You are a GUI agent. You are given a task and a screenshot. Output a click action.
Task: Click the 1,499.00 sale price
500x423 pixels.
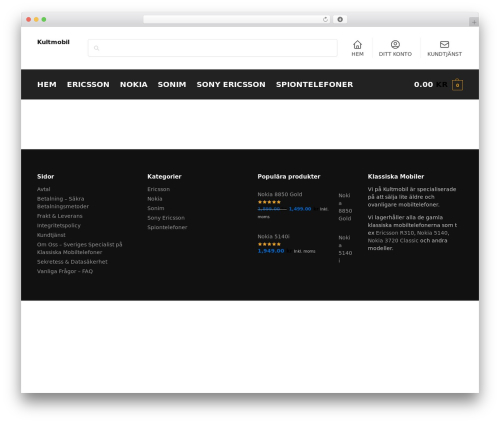click(x=300, y=209)
